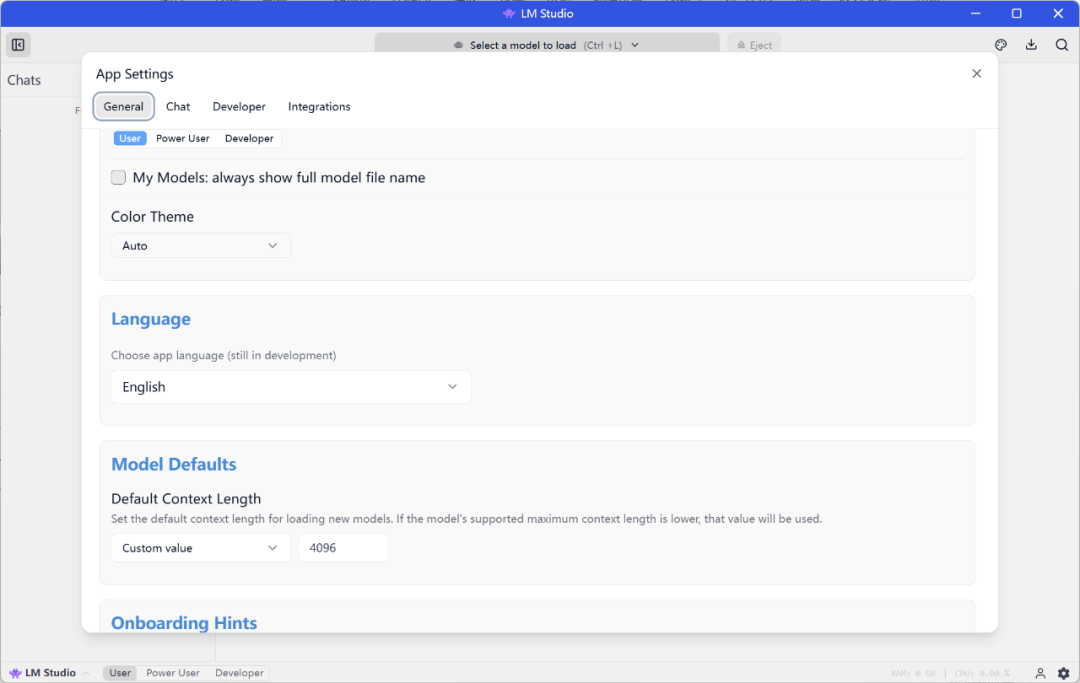Viewport: 1080px width, 683px height.
Task: Expand the chevron next to LM Studio label
Action: [86, 673]
